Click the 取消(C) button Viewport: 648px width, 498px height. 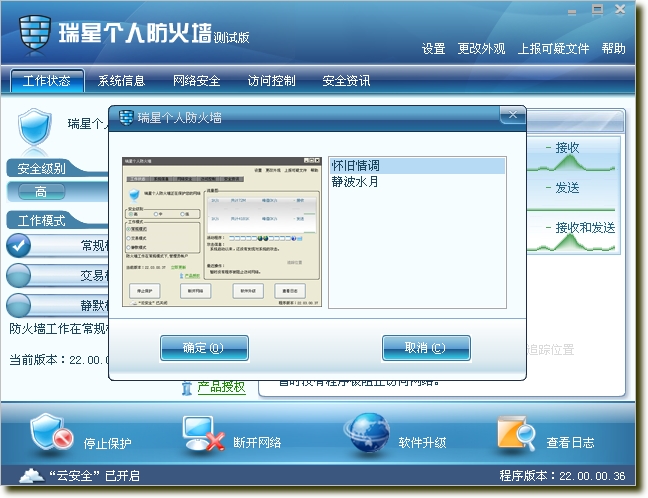point(426,348)
